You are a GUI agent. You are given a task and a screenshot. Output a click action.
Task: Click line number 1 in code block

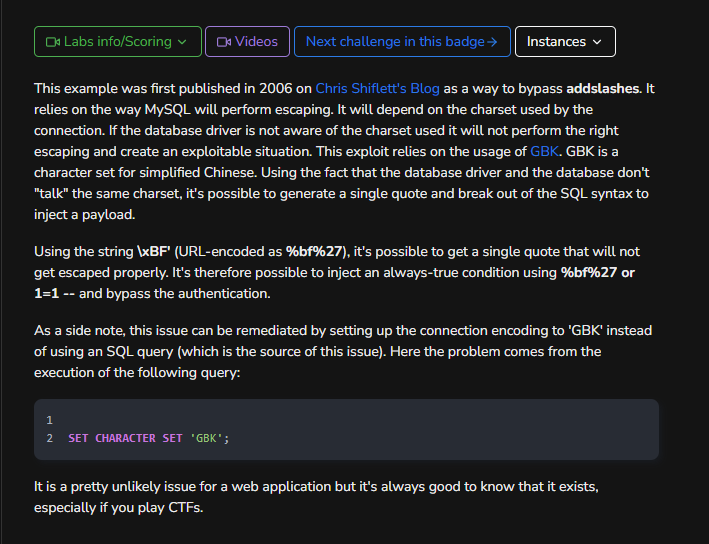(x=49, y=420)
